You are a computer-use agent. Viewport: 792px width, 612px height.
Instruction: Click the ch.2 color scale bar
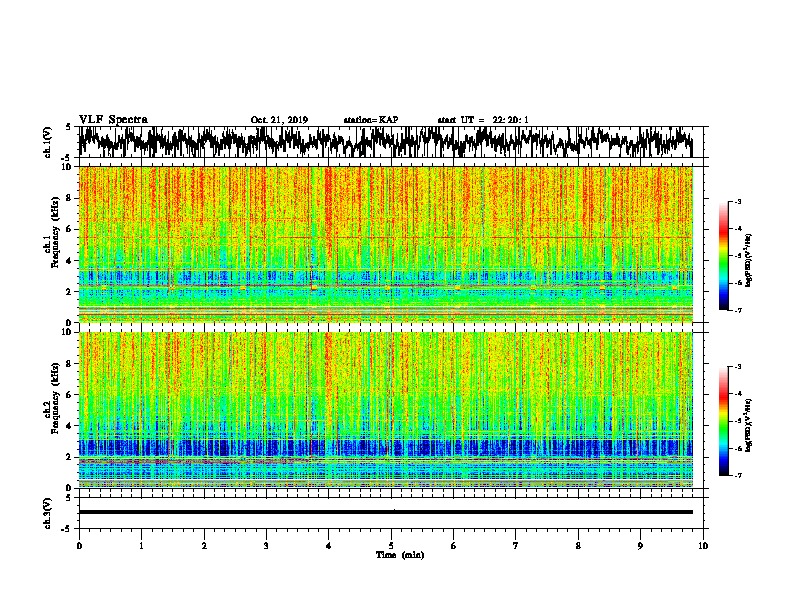tap(723, 421)
